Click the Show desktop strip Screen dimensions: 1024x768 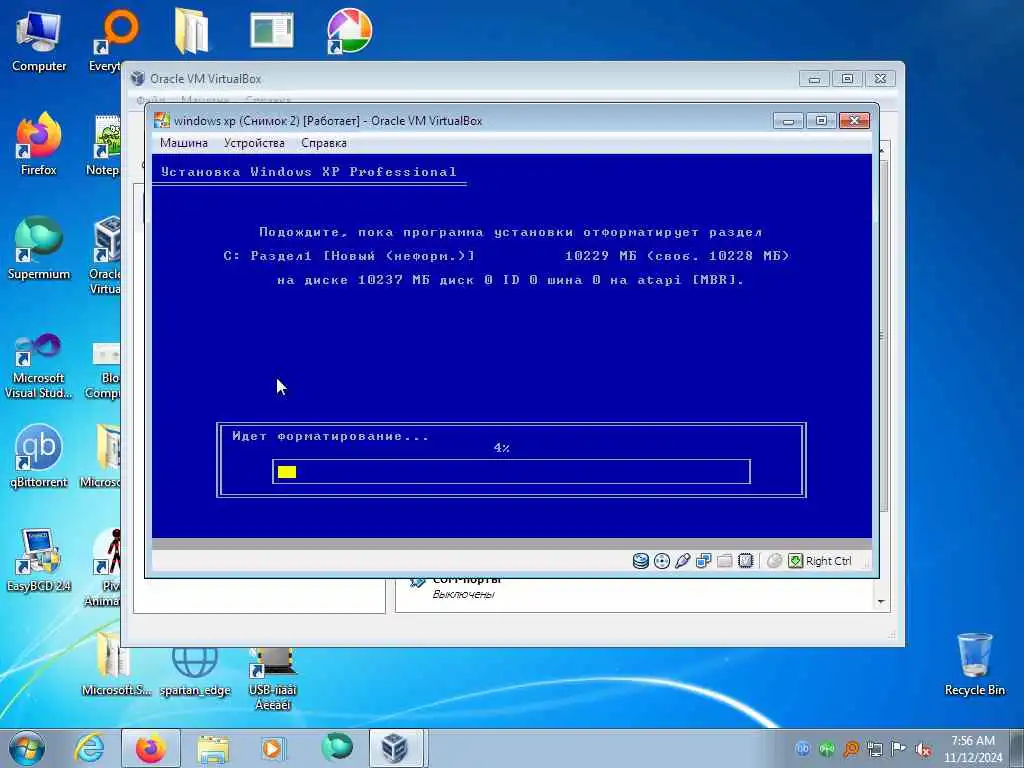click(x=1019, y=749)
